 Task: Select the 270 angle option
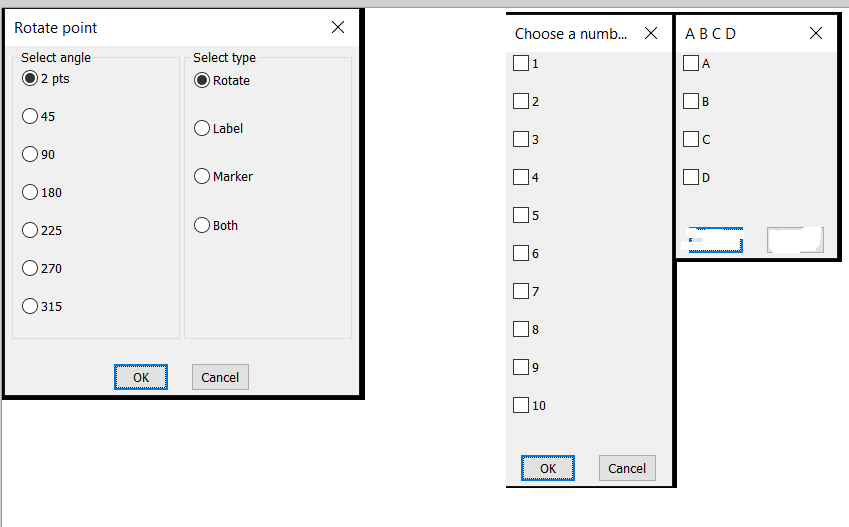coord(30,268)
